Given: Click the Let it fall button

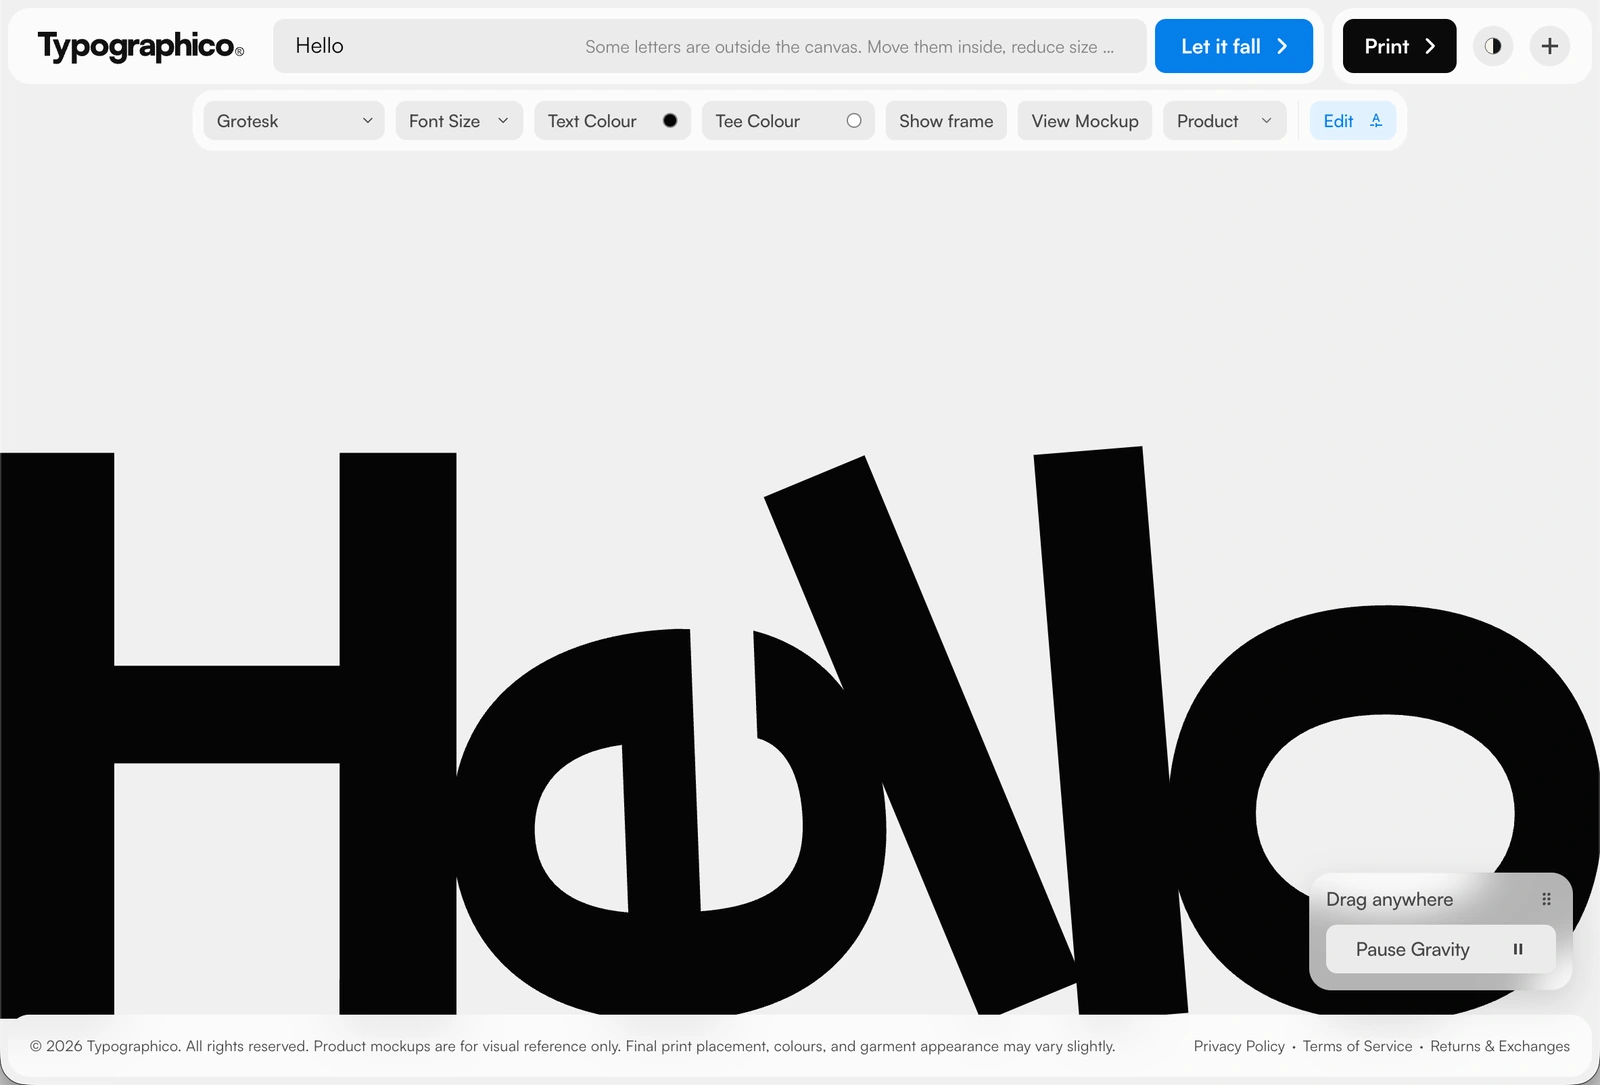Looking at the screenshot, I should pyautogui.click(x=1234, y=46).
